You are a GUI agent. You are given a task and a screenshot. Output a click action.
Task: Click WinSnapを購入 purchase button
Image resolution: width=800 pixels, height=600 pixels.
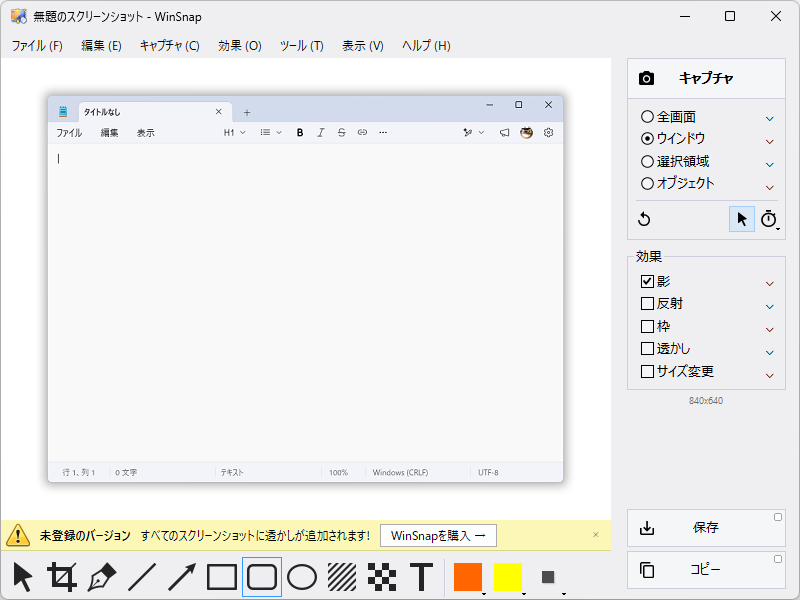pos(438,536)
